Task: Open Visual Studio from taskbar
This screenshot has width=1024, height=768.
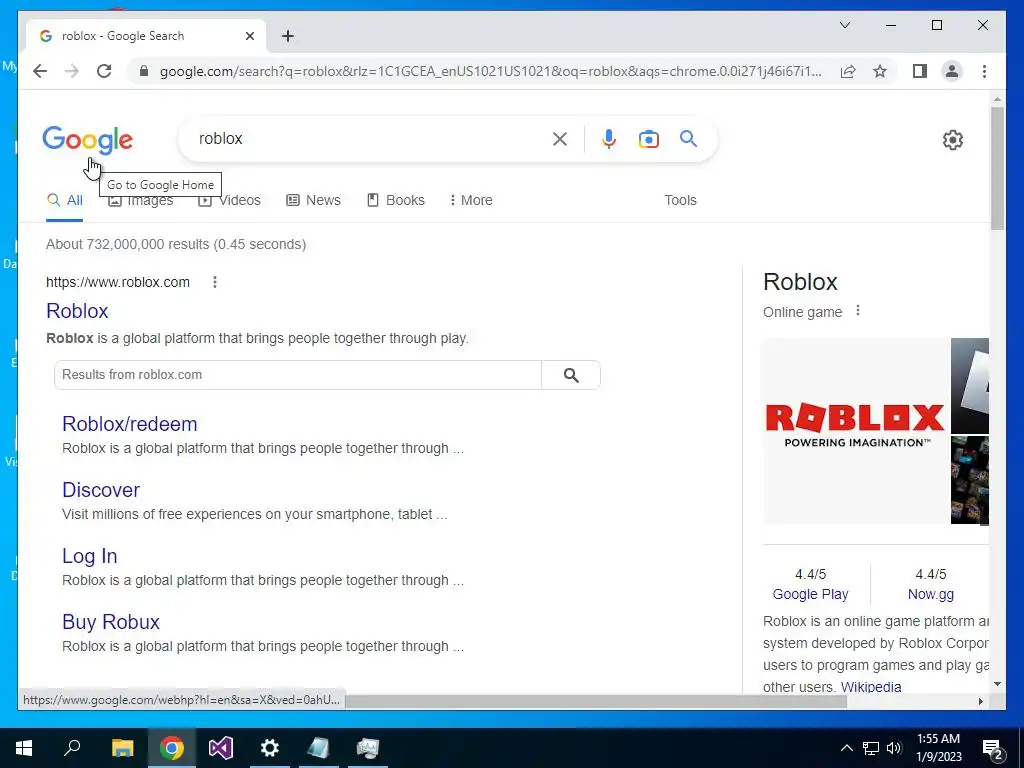Action: pyautogui.click(x=221, y=748)
